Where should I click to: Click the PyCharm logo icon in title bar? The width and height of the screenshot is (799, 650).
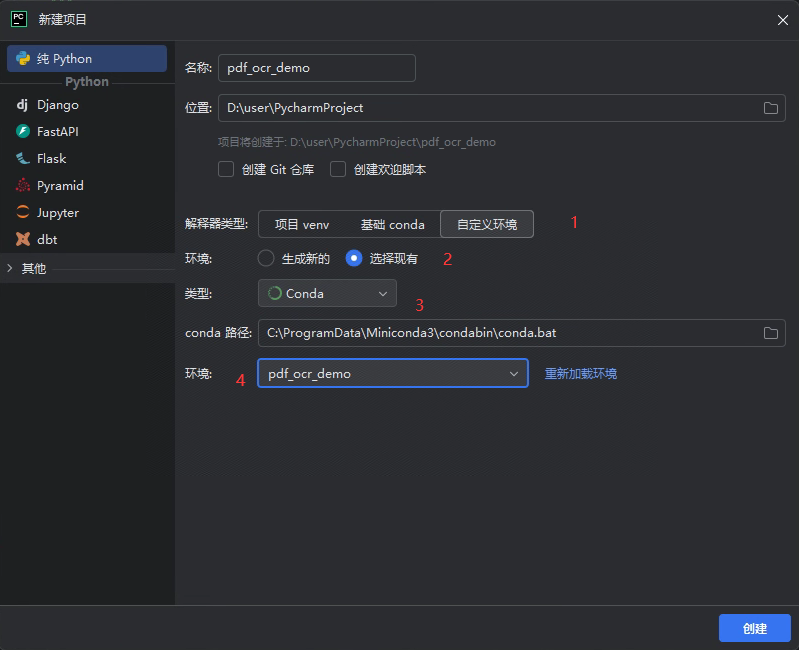[x=19, y=19]
